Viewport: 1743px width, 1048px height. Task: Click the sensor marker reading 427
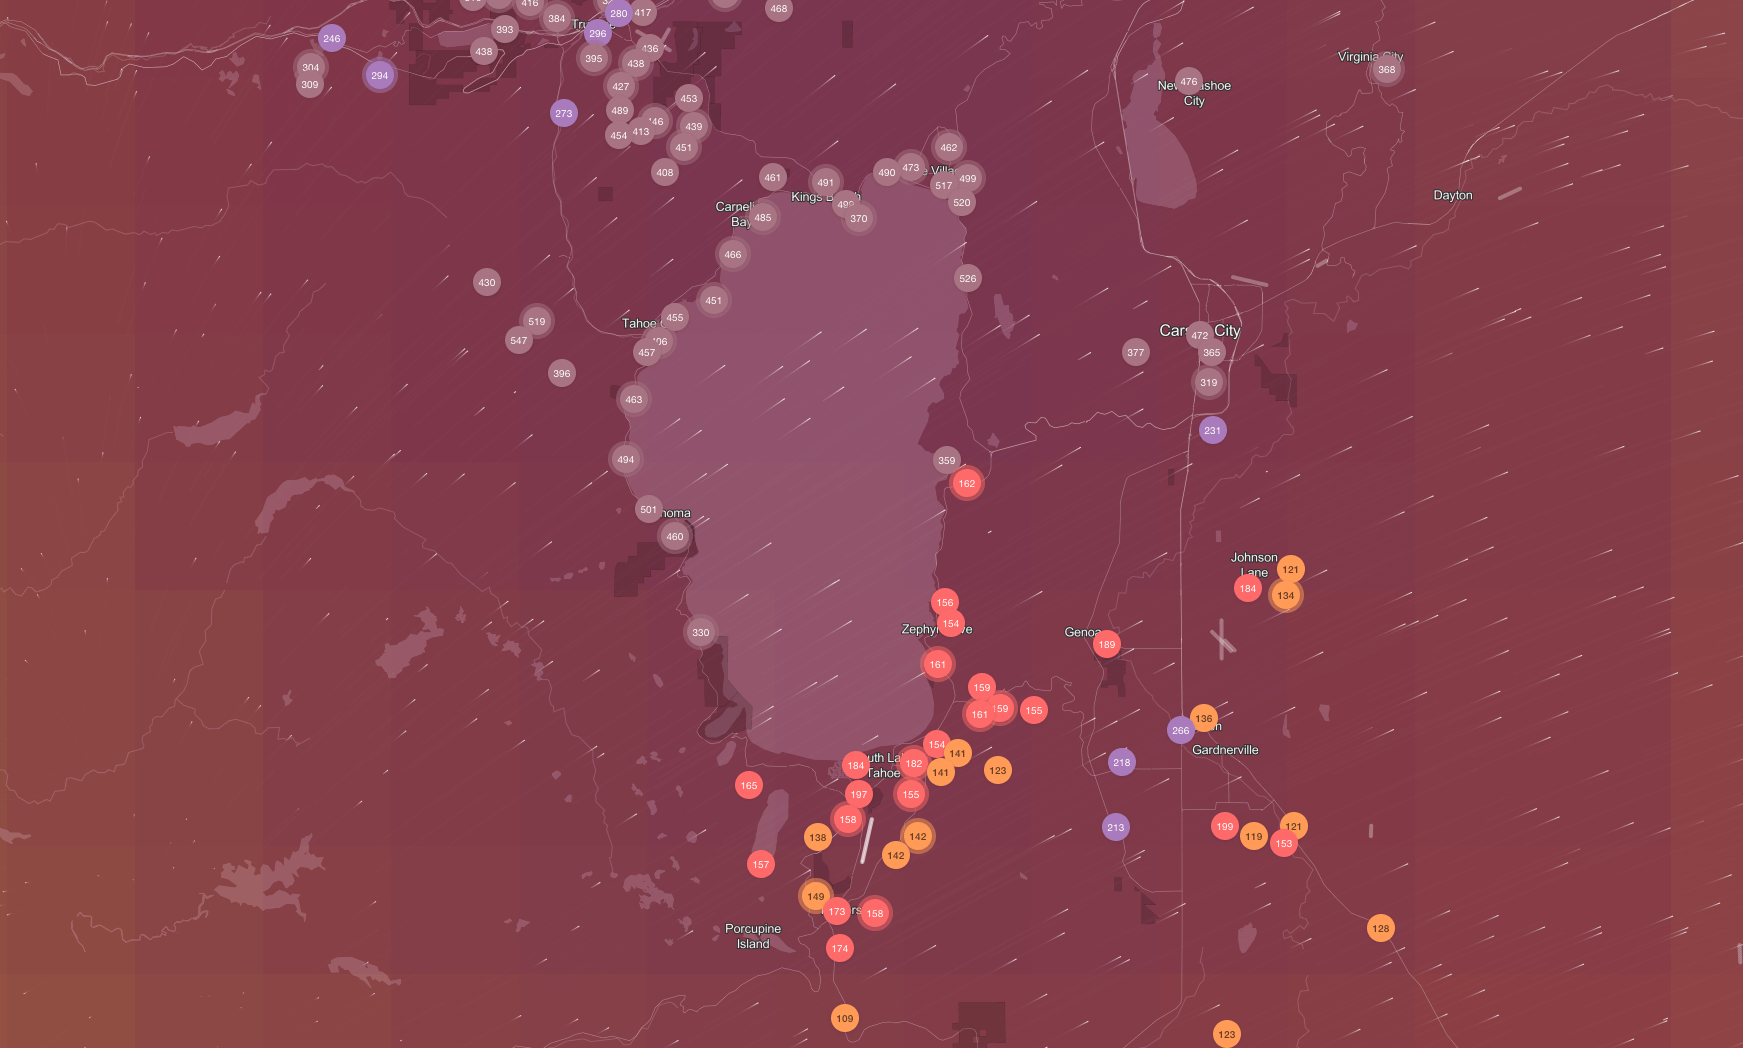[621, 86]
